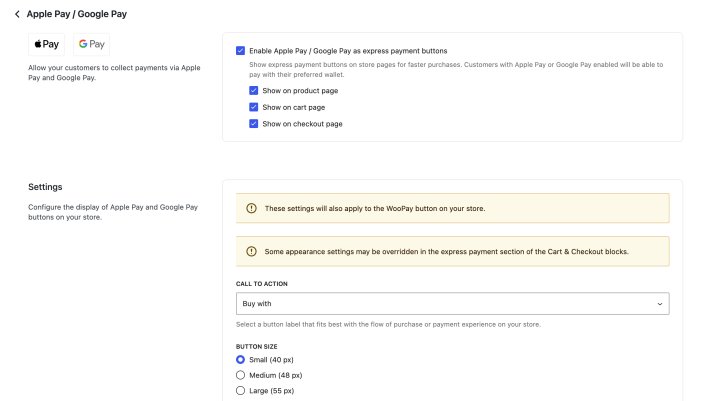Click the BUTTON SIZE label
702x401 pixels.
click(257, 346)
